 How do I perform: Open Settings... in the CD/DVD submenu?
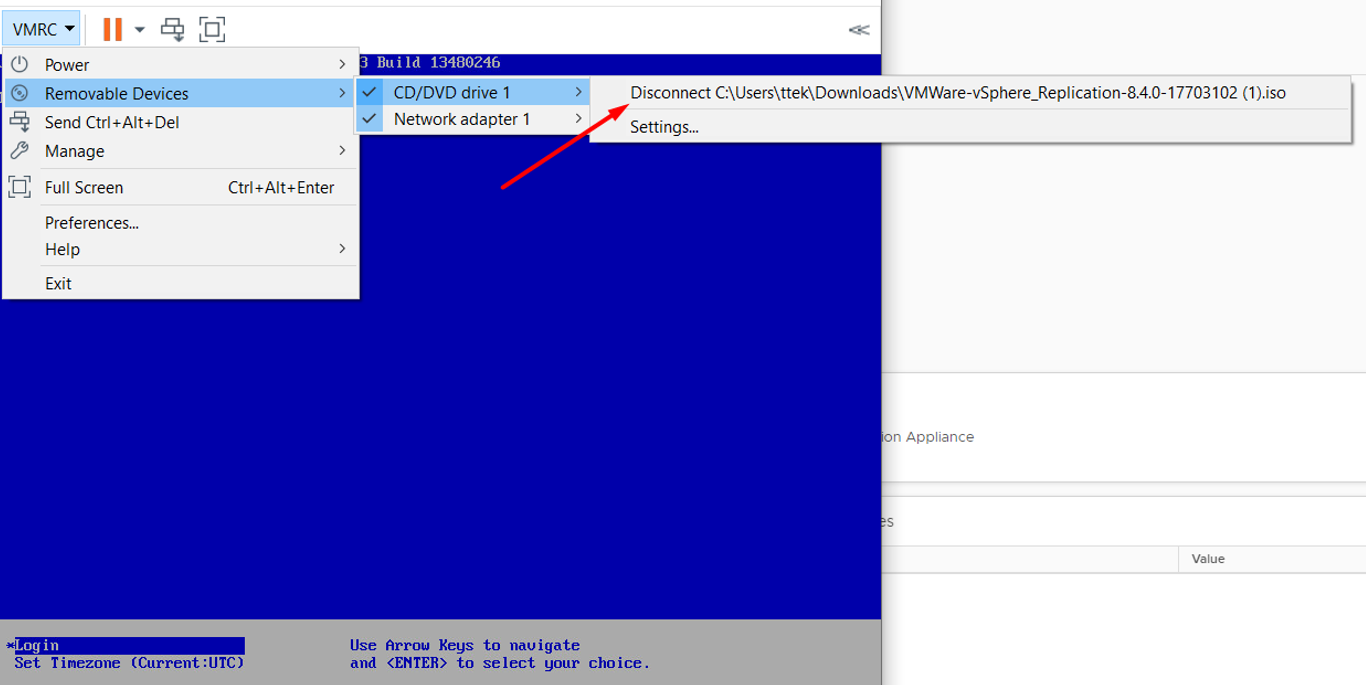click(664, 127)
